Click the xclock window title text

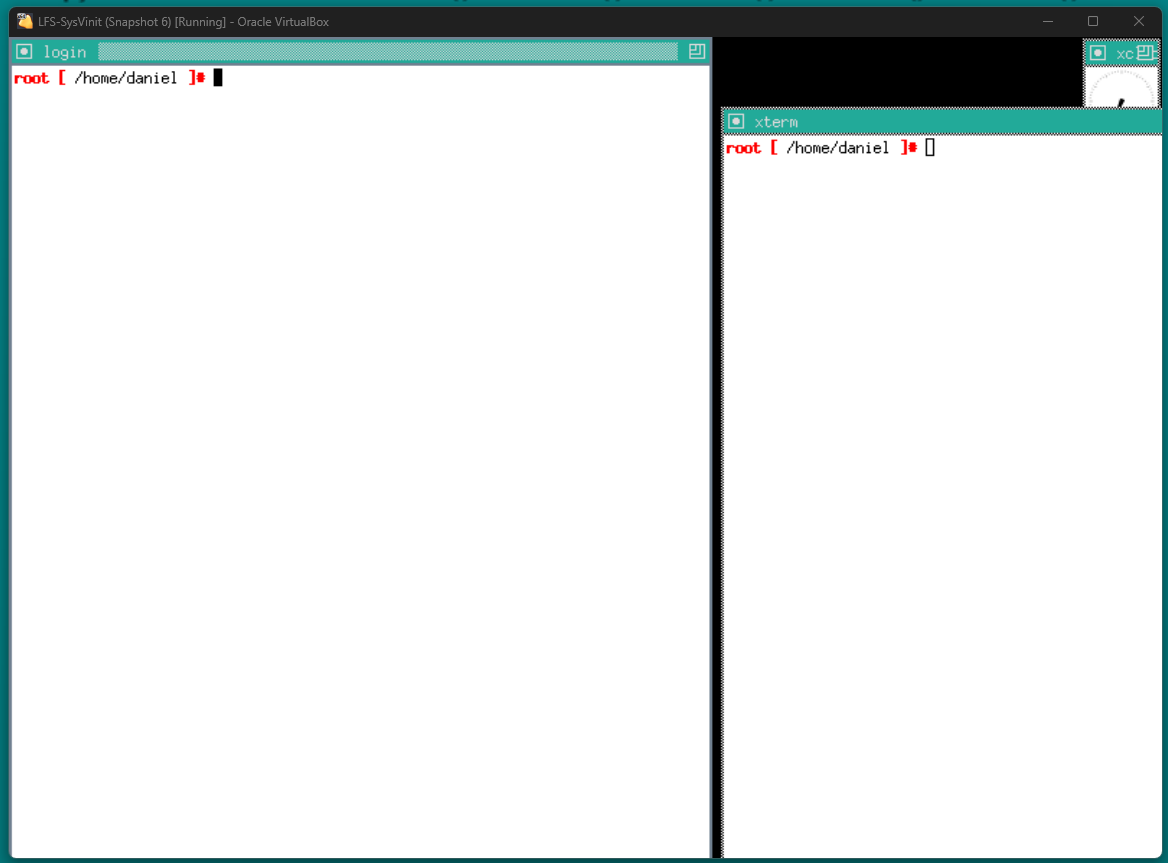point(1124,53)
